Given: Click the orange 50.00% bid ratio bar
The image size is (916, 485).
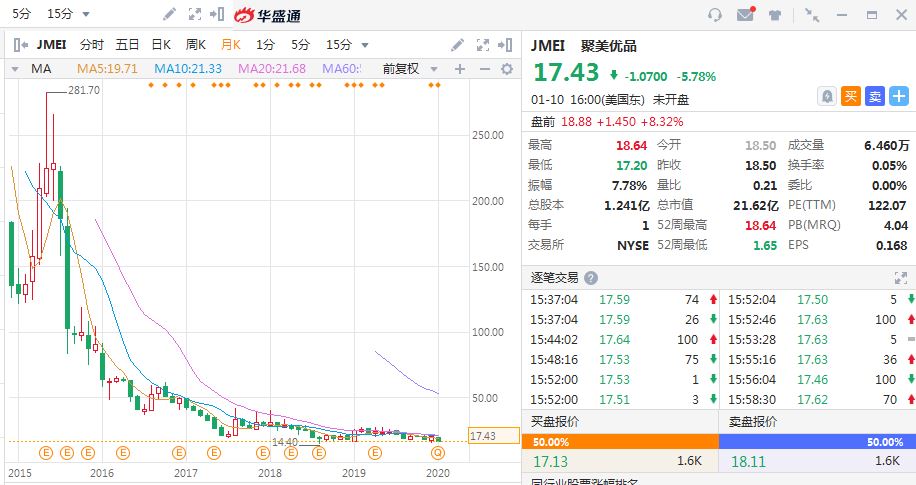Looking at the screenshot, I should click(x=620, y=442).
